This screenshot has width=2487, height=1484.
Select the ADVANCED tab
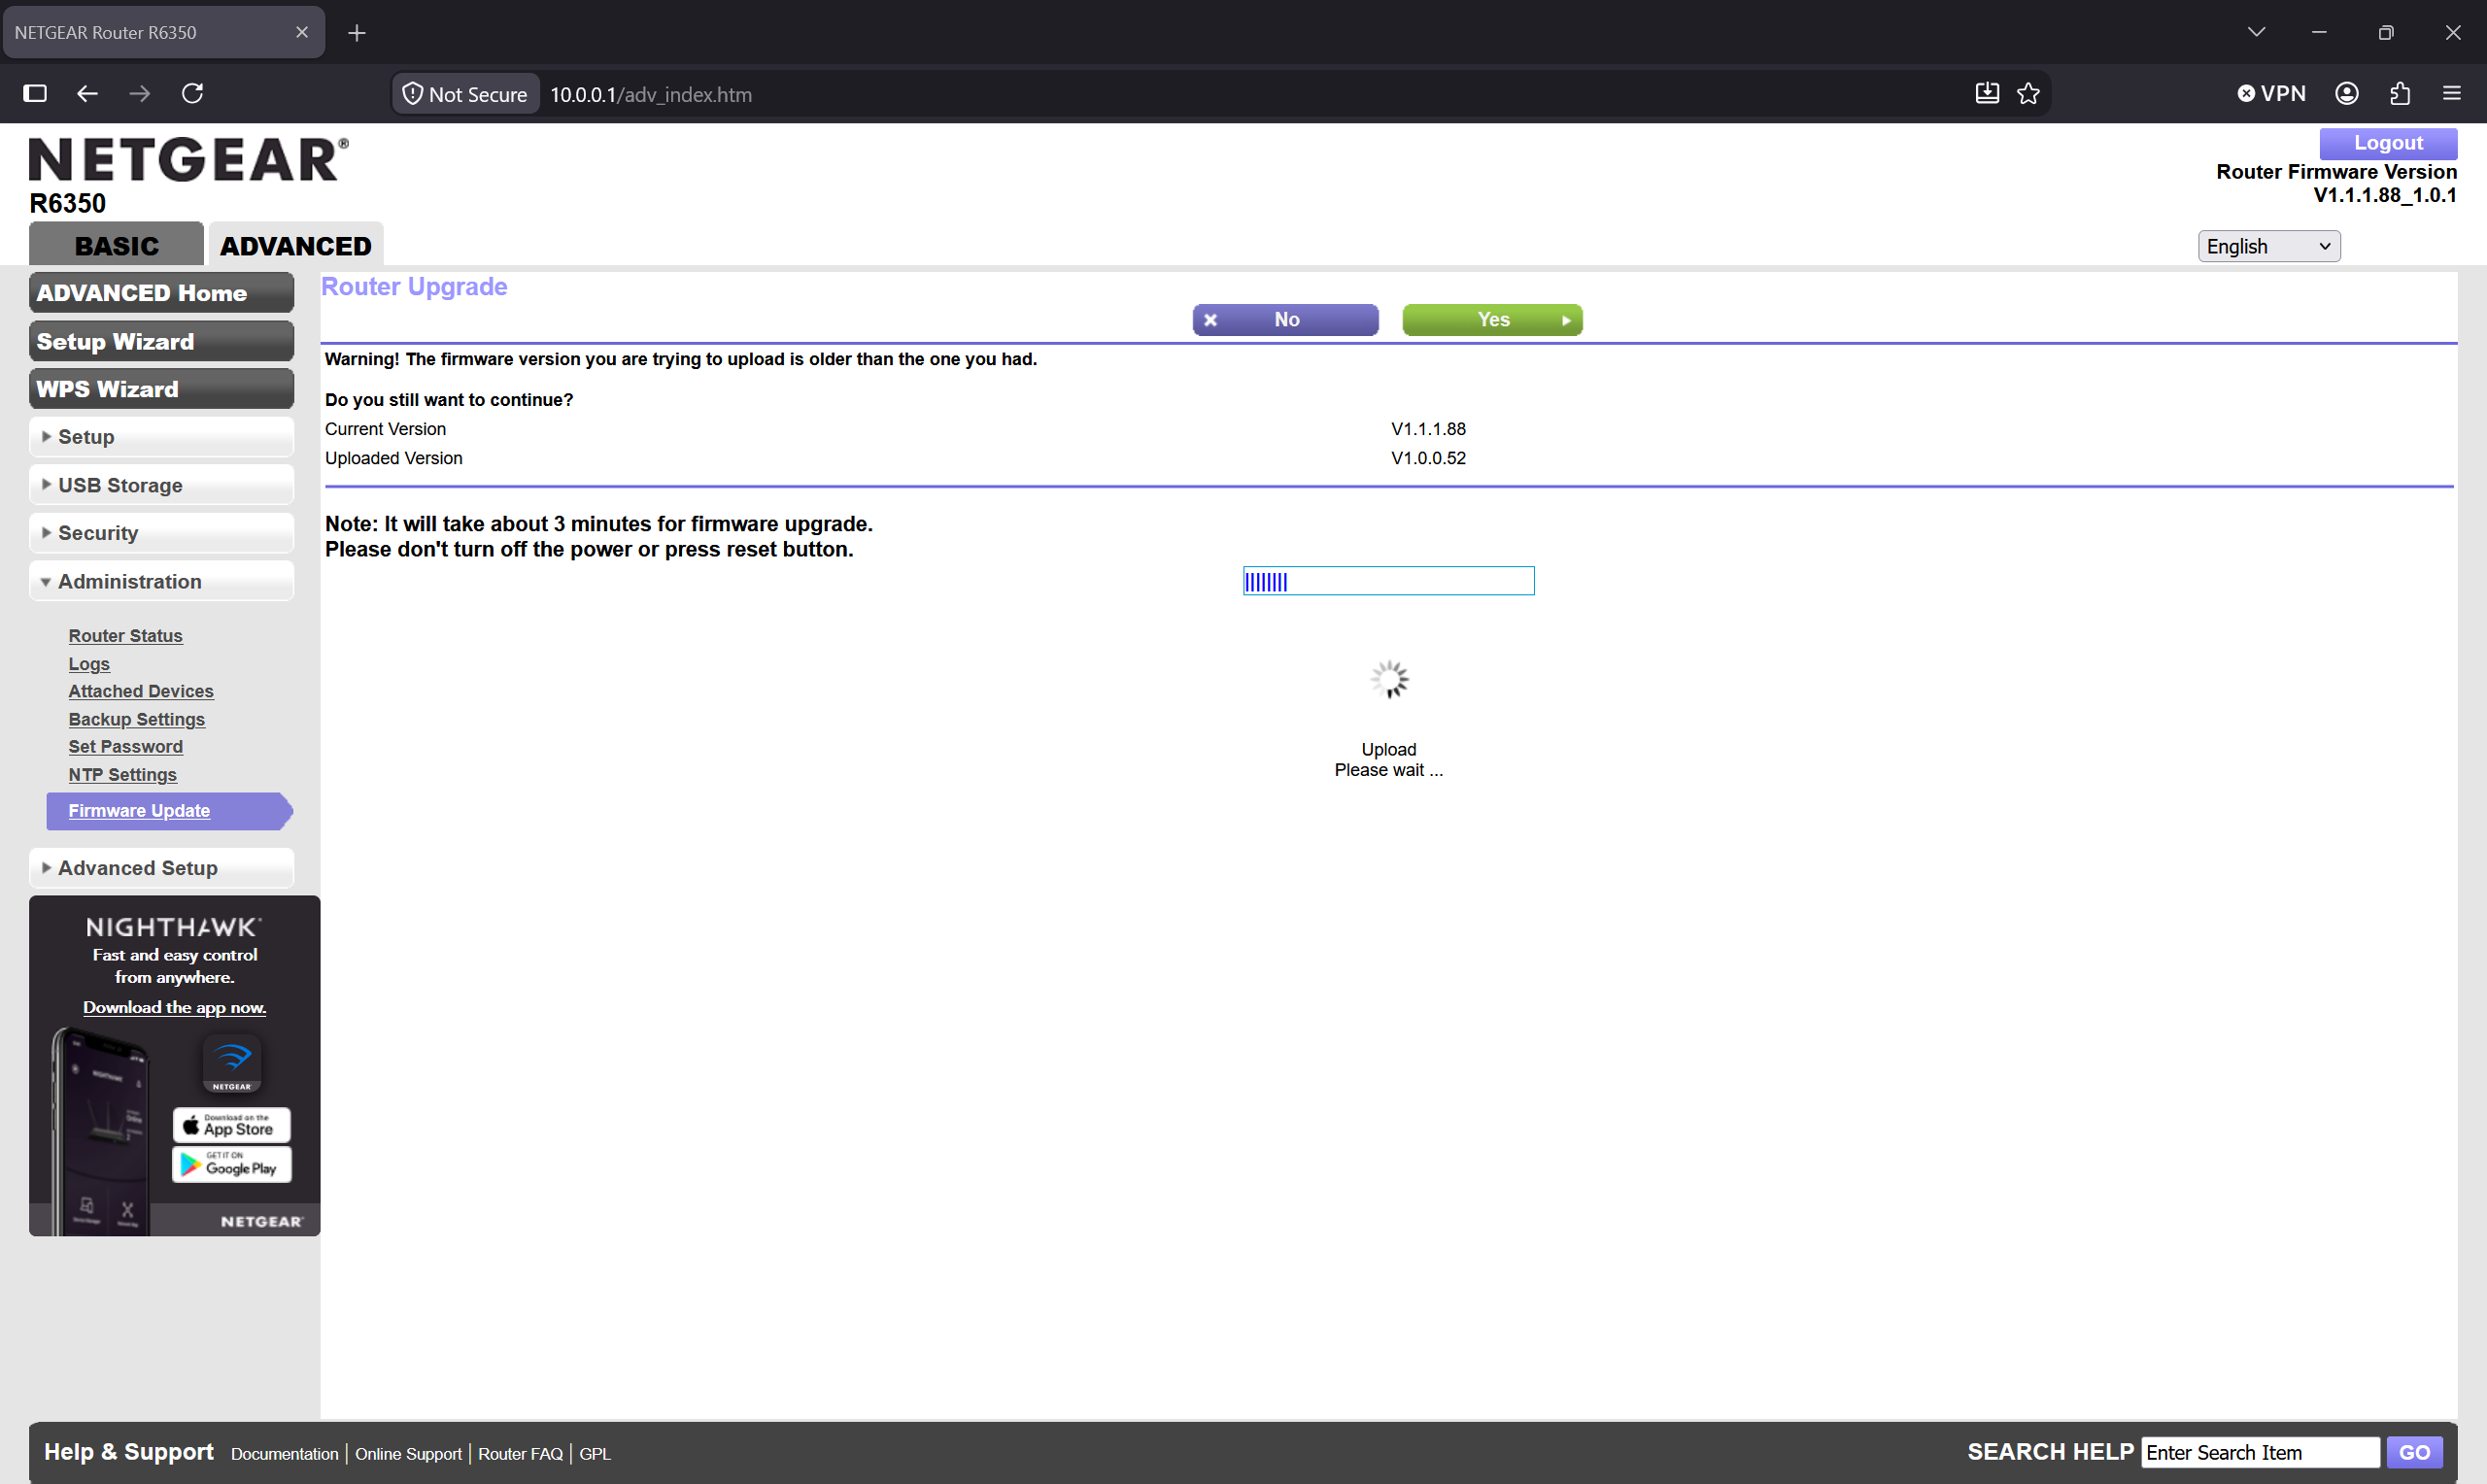(x=296, y=245)
